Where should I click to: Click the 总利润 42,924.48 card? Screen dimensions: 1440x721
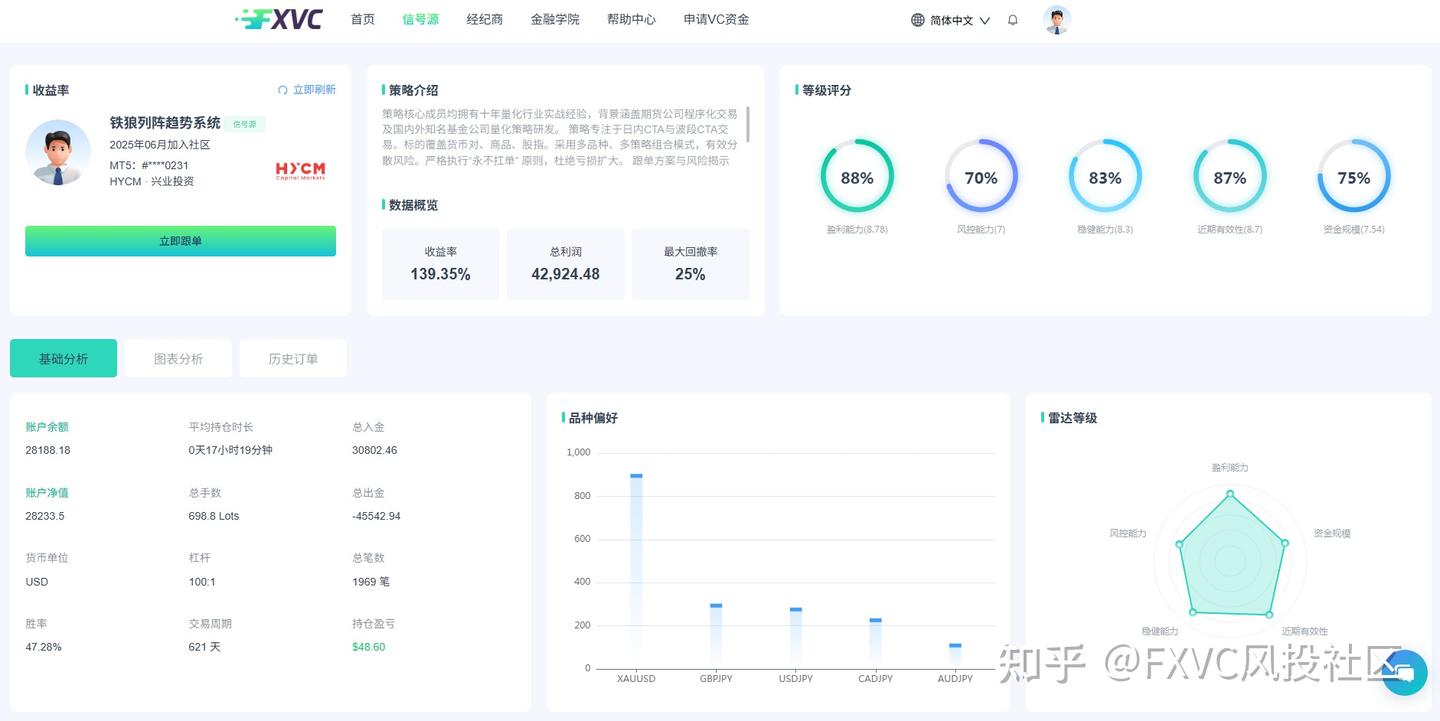(x=566, y=264)
